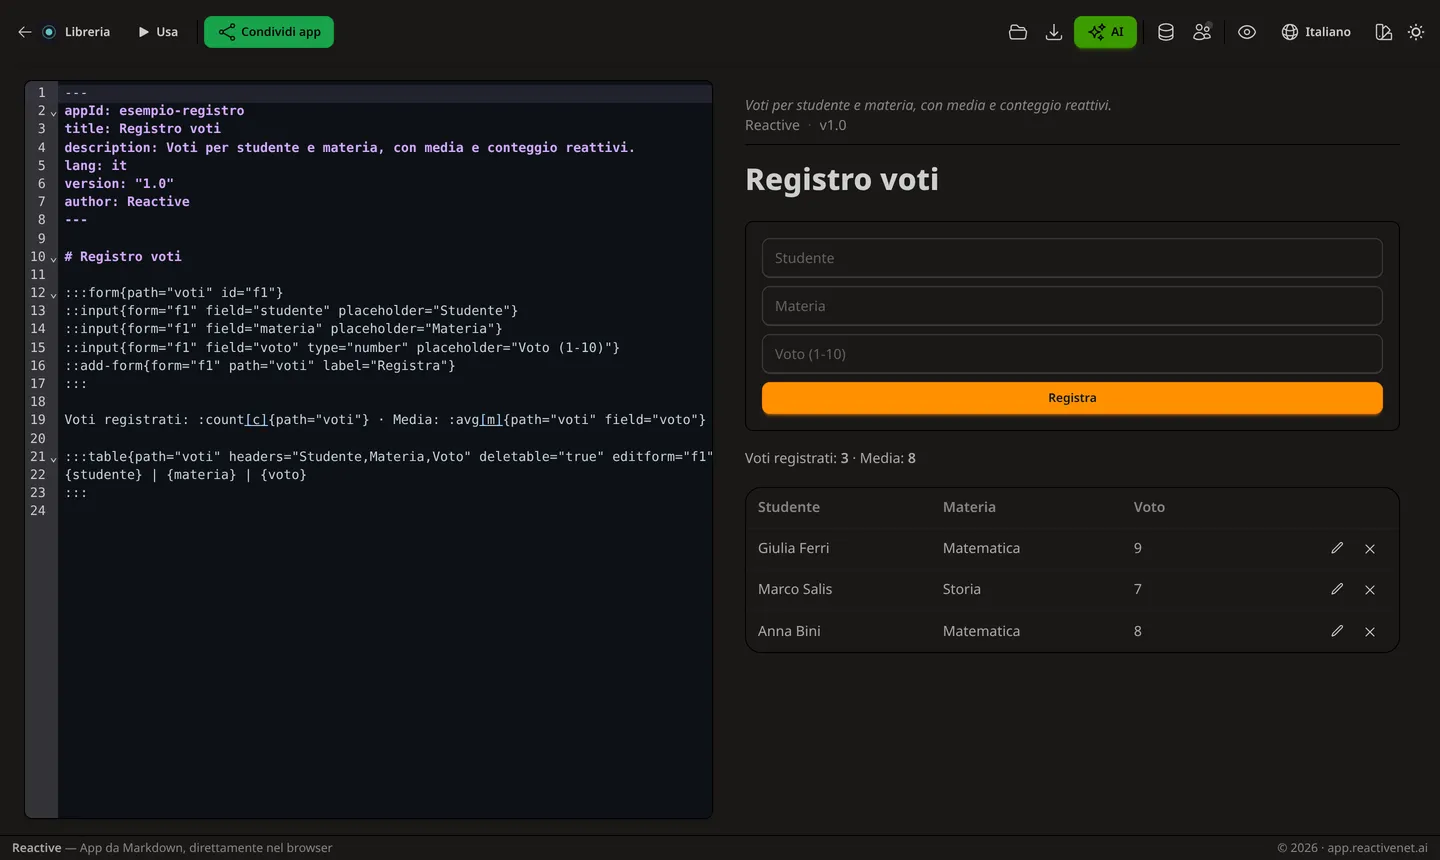
Task: Open the Italiano language selector
Action: 1316,32
